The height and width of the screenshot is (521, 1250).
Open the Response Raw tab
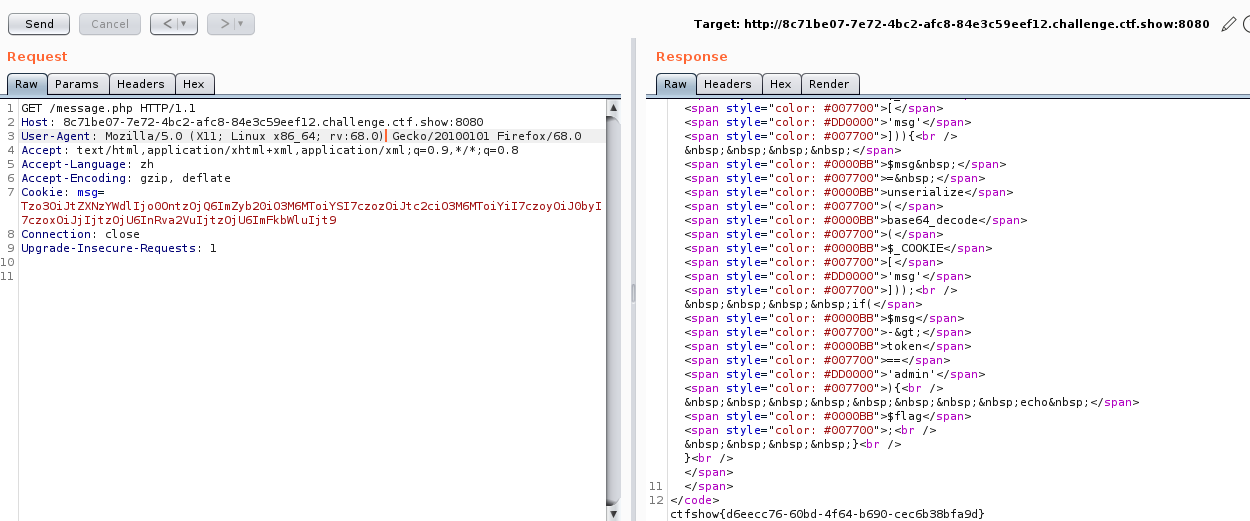(x=675, y=84)
